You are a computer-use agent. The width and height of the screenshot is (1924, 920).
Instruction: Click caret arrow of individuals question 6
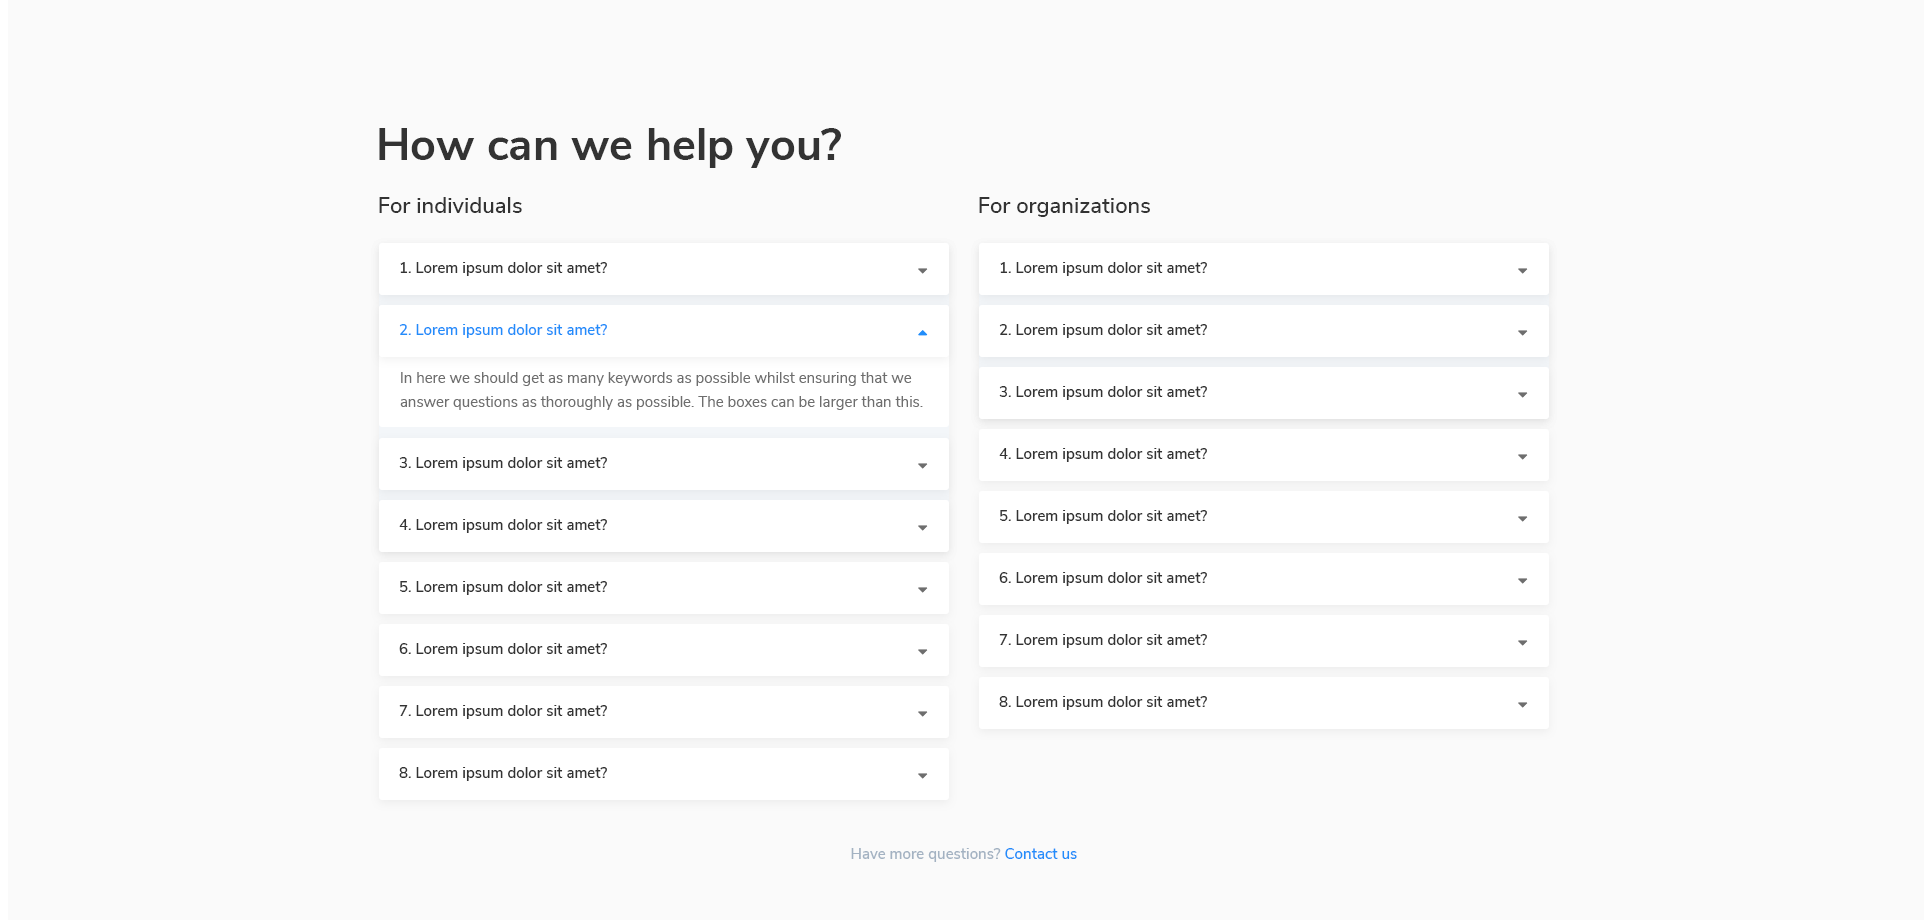click(922, 652)
